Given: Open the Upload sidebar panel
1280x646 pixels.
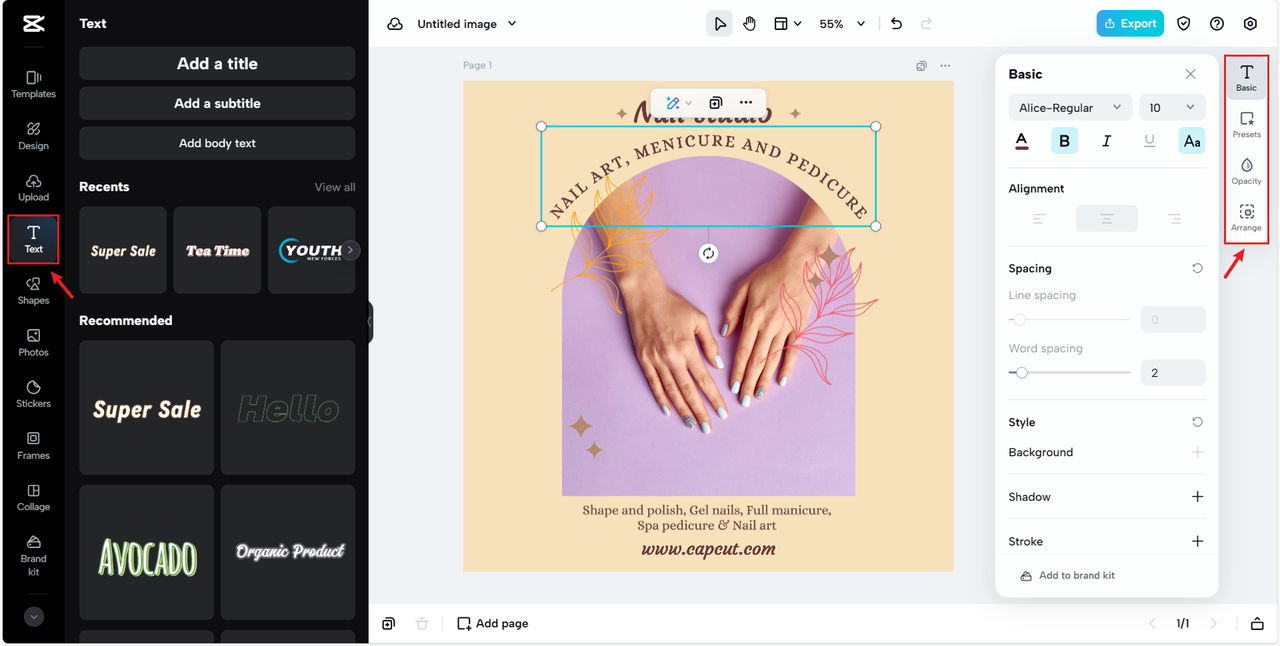Looking at the screenshot, I should tap(33, 188).
